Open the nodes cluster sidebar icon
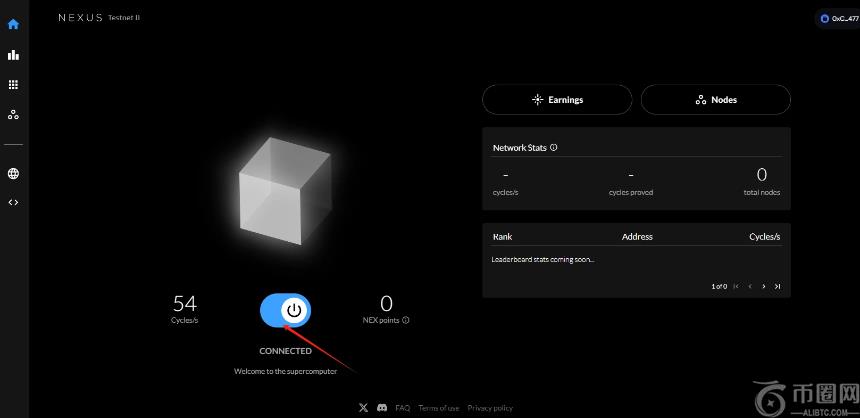 tap(13, 115)
